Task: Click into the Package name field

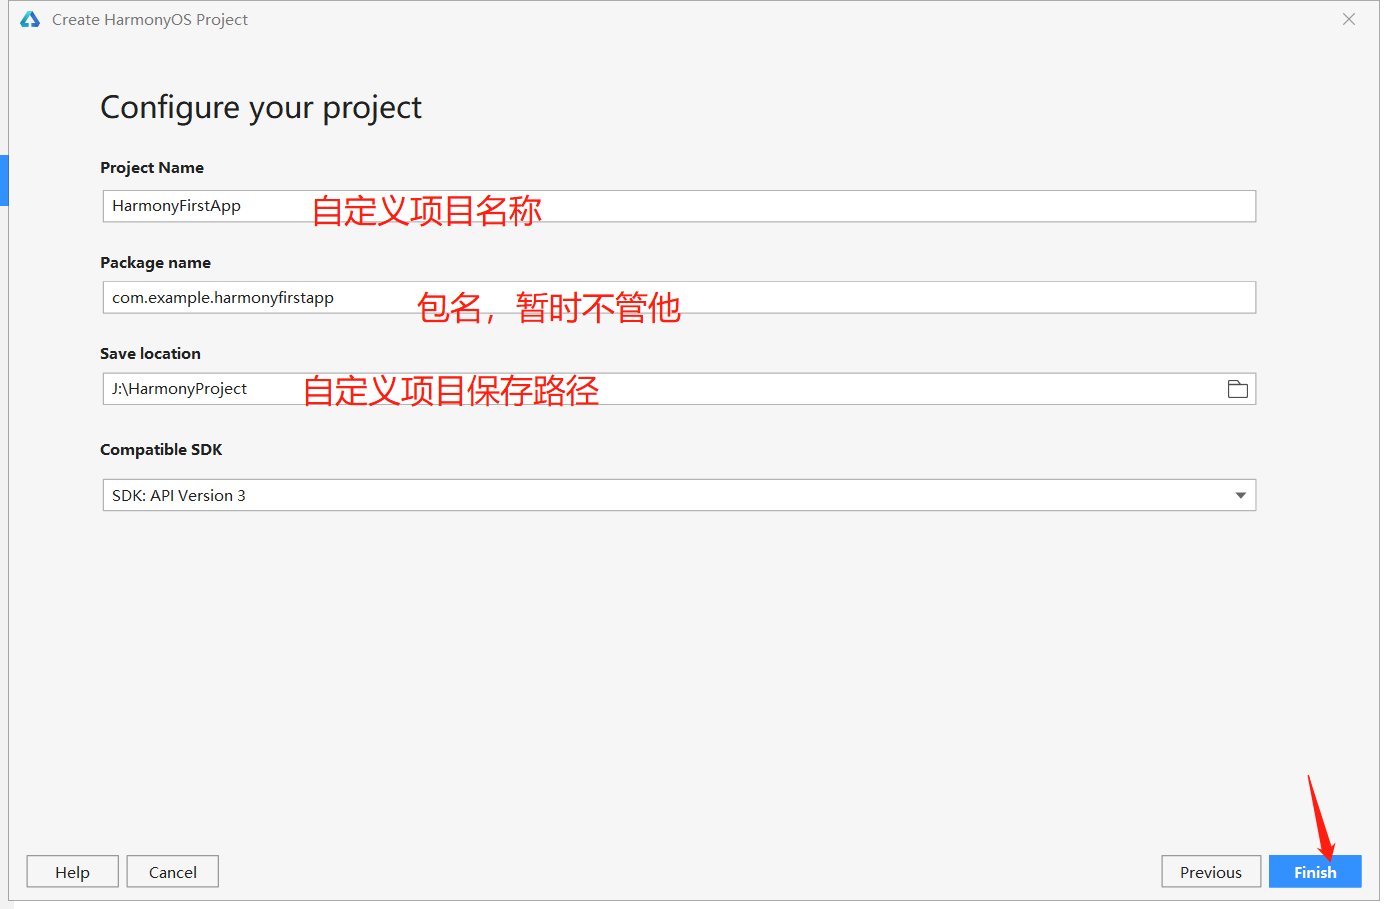Action: pyautogui.click(x=679, y=297)
